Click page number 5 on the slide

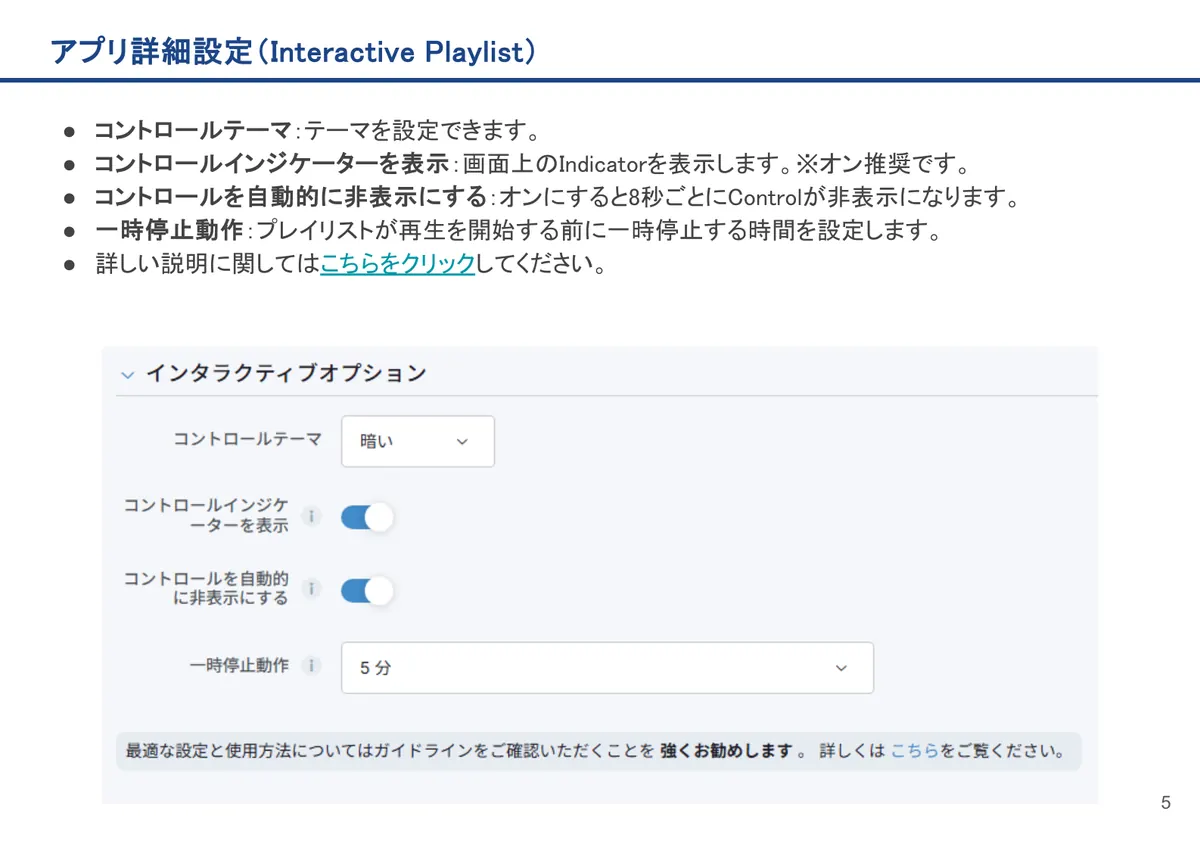click(x=1165, y=803)
